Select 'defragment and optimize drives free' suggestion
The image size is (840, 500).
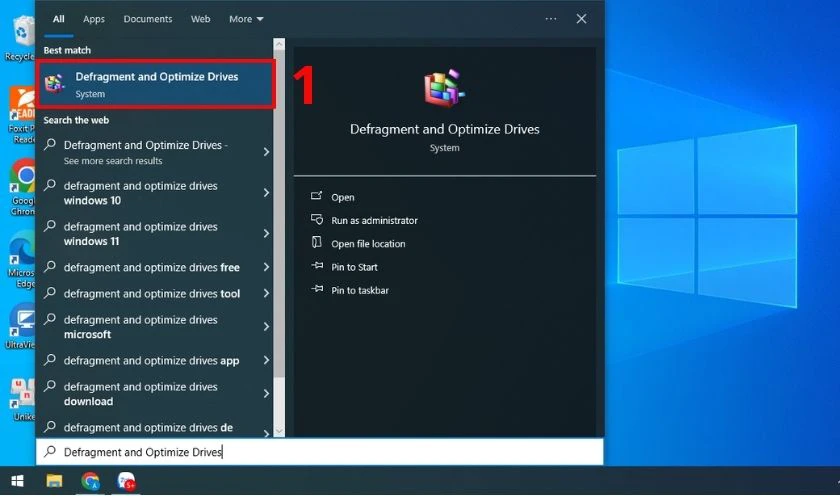[x=155, y=267]
